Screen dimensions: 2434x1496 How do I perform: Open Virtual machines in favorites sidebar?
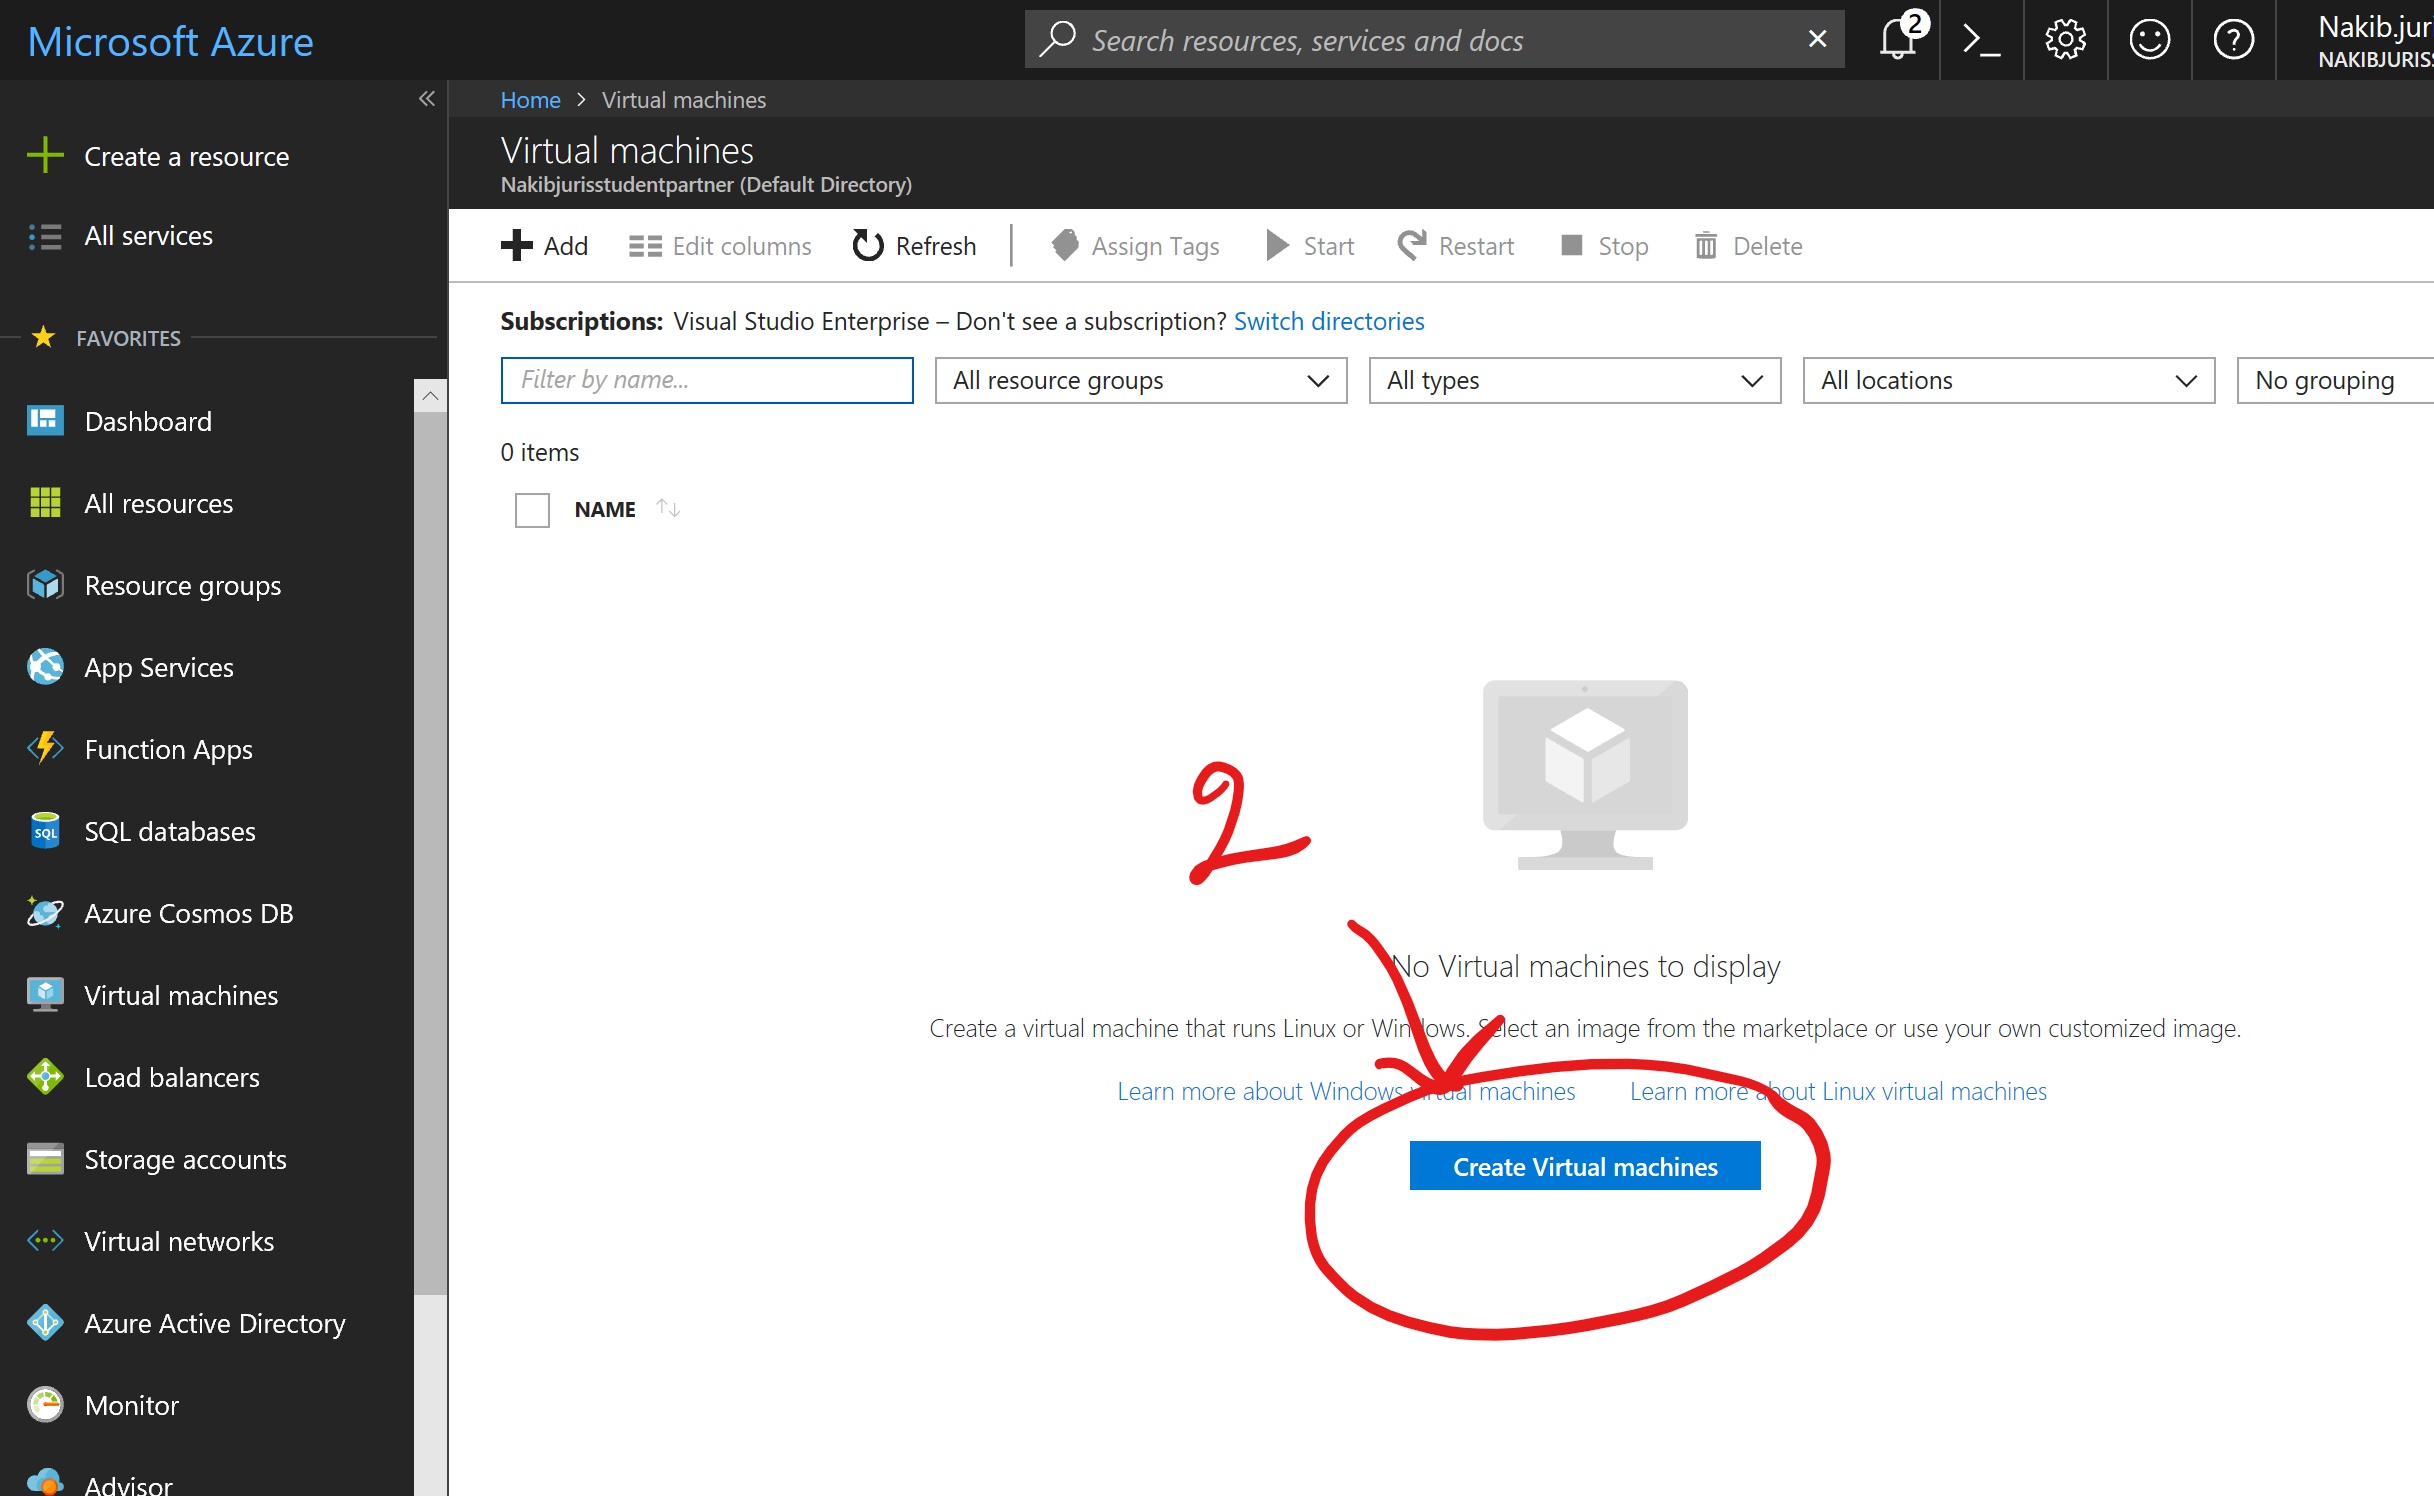pos(181,995)
